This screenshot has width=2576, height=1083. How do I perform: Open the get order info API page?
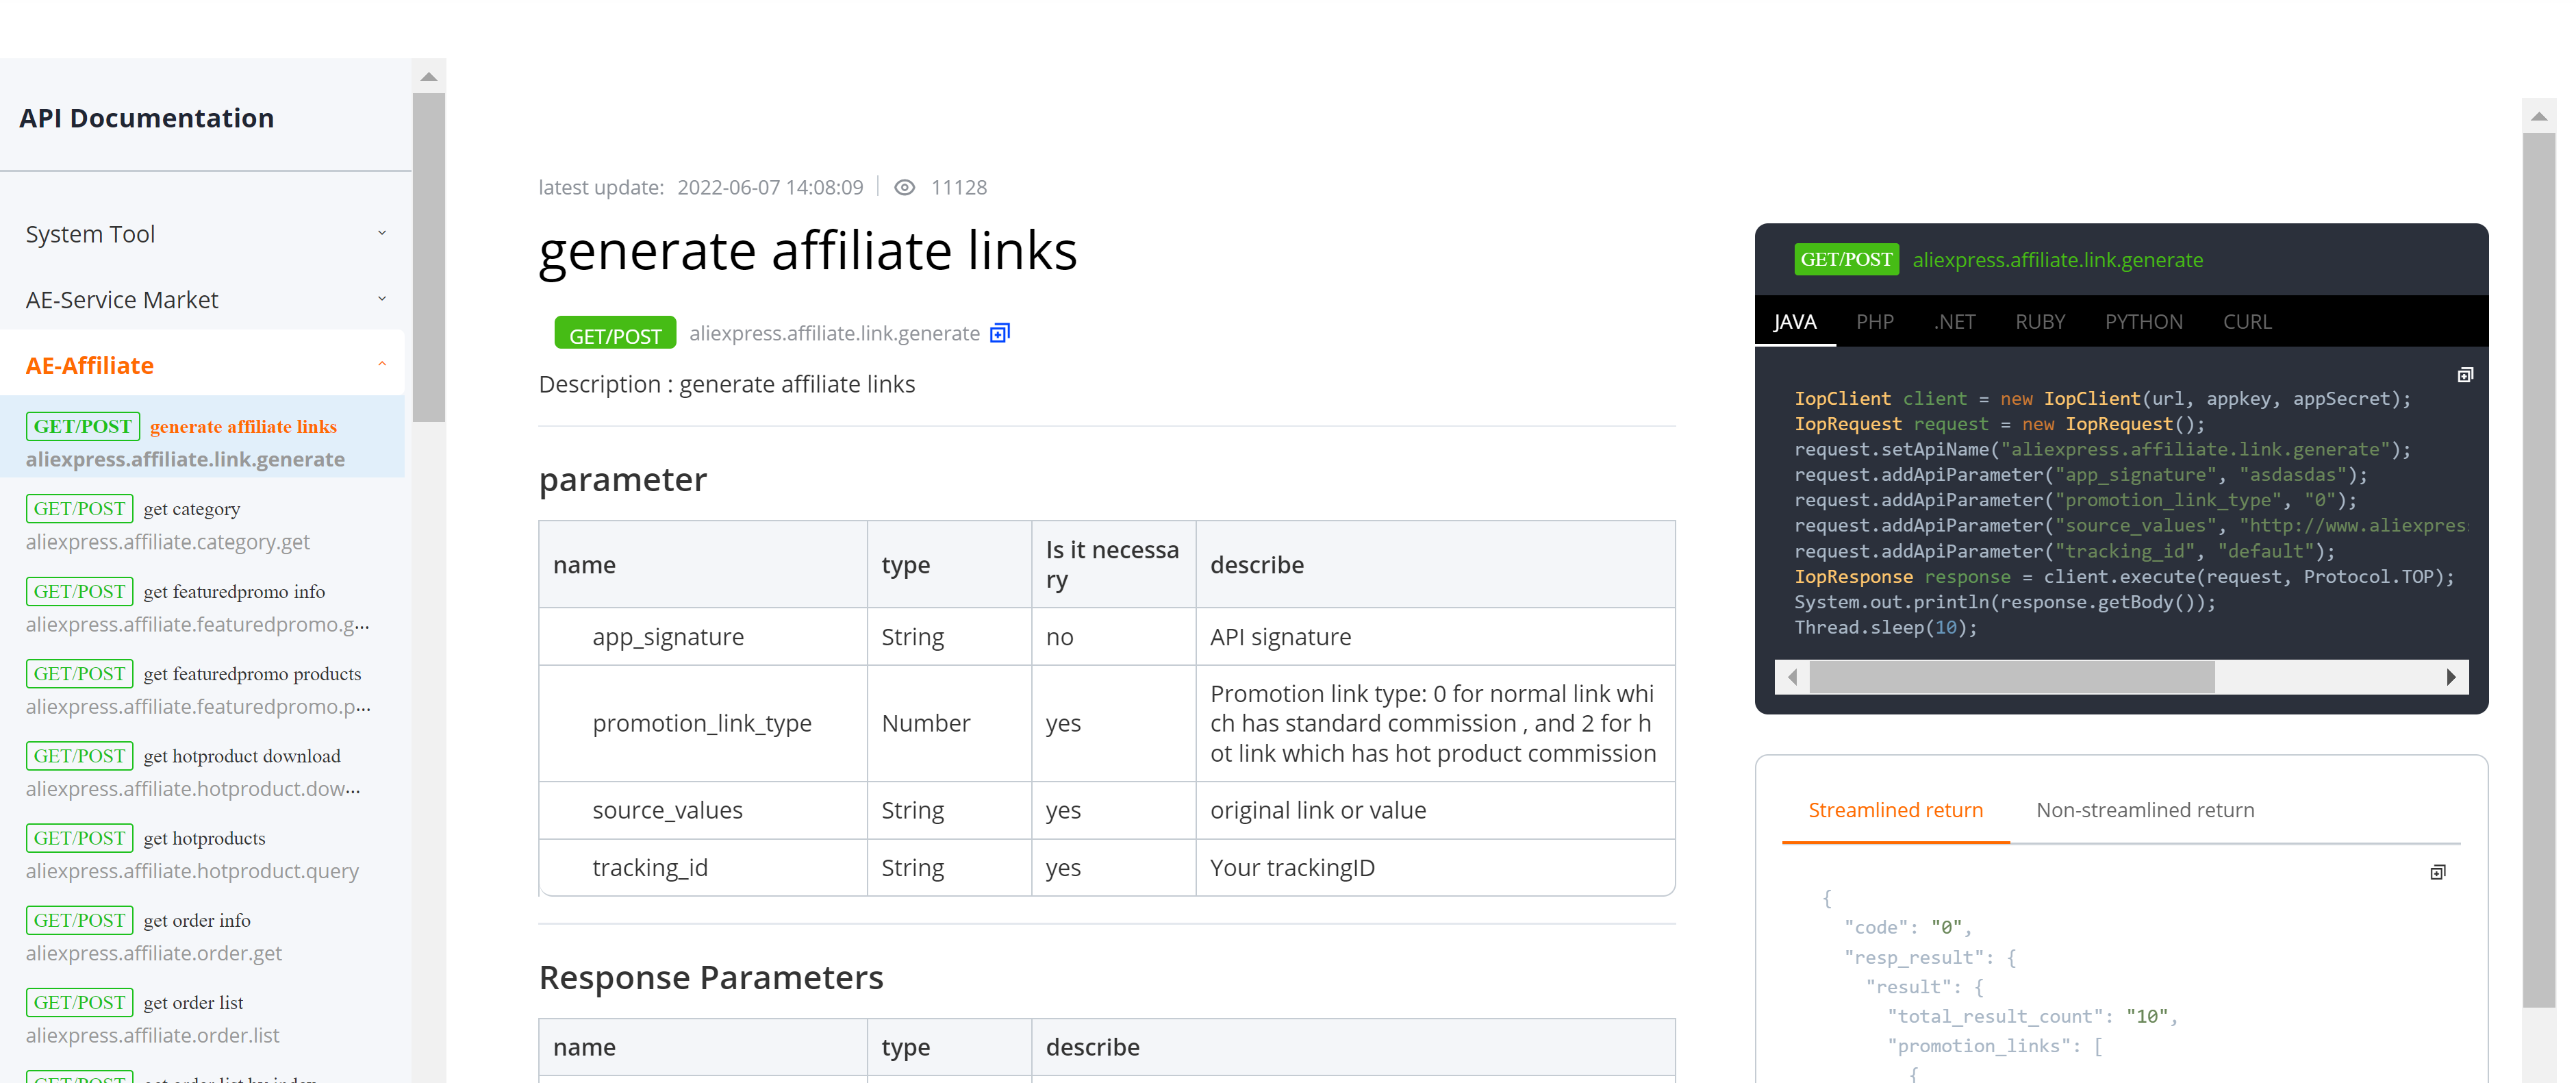click(203, 936)
